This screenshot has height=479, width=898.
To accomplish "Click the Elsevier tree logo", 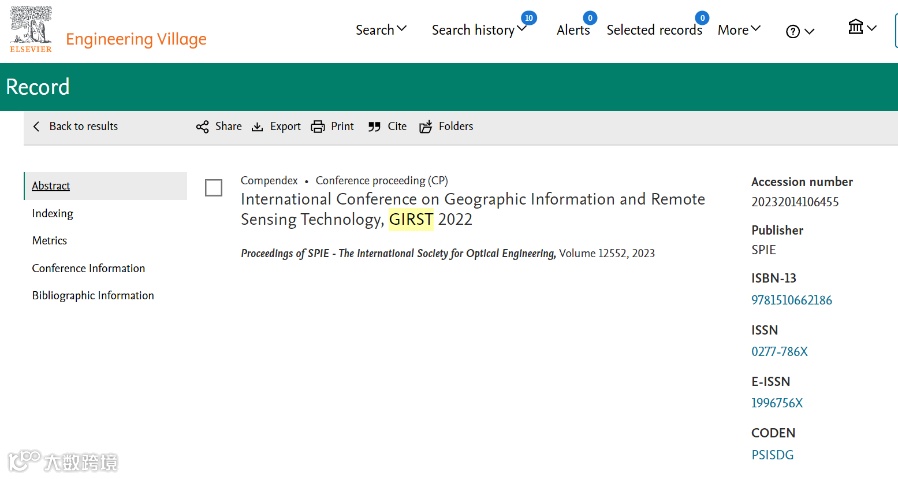I will pyautogui.click(x=31, y=29).
